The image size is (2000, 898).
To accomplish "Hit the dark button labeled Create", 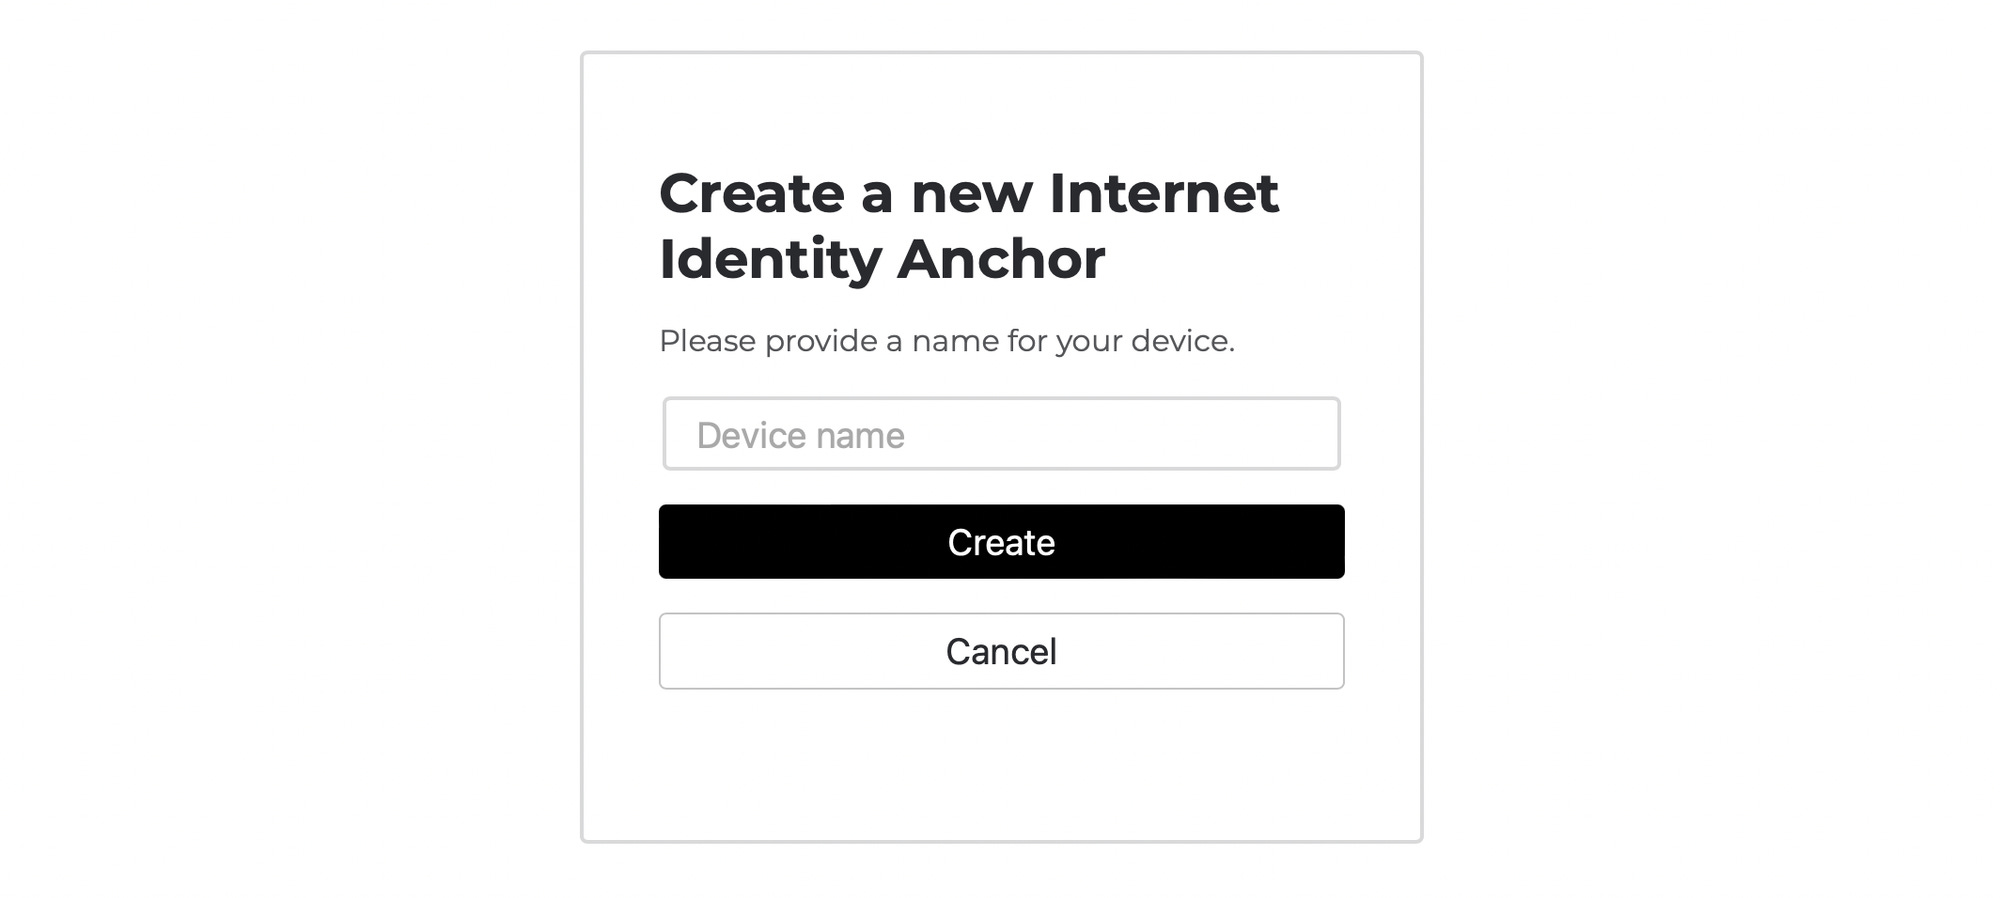I will click(1001, 542).
